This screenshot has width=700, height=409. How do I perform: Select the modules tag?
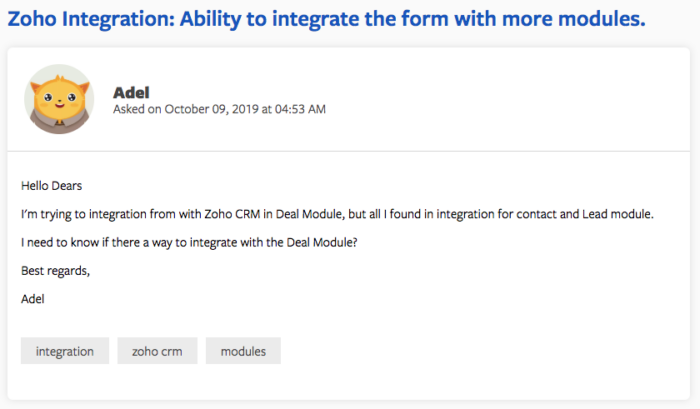(243, 351)
